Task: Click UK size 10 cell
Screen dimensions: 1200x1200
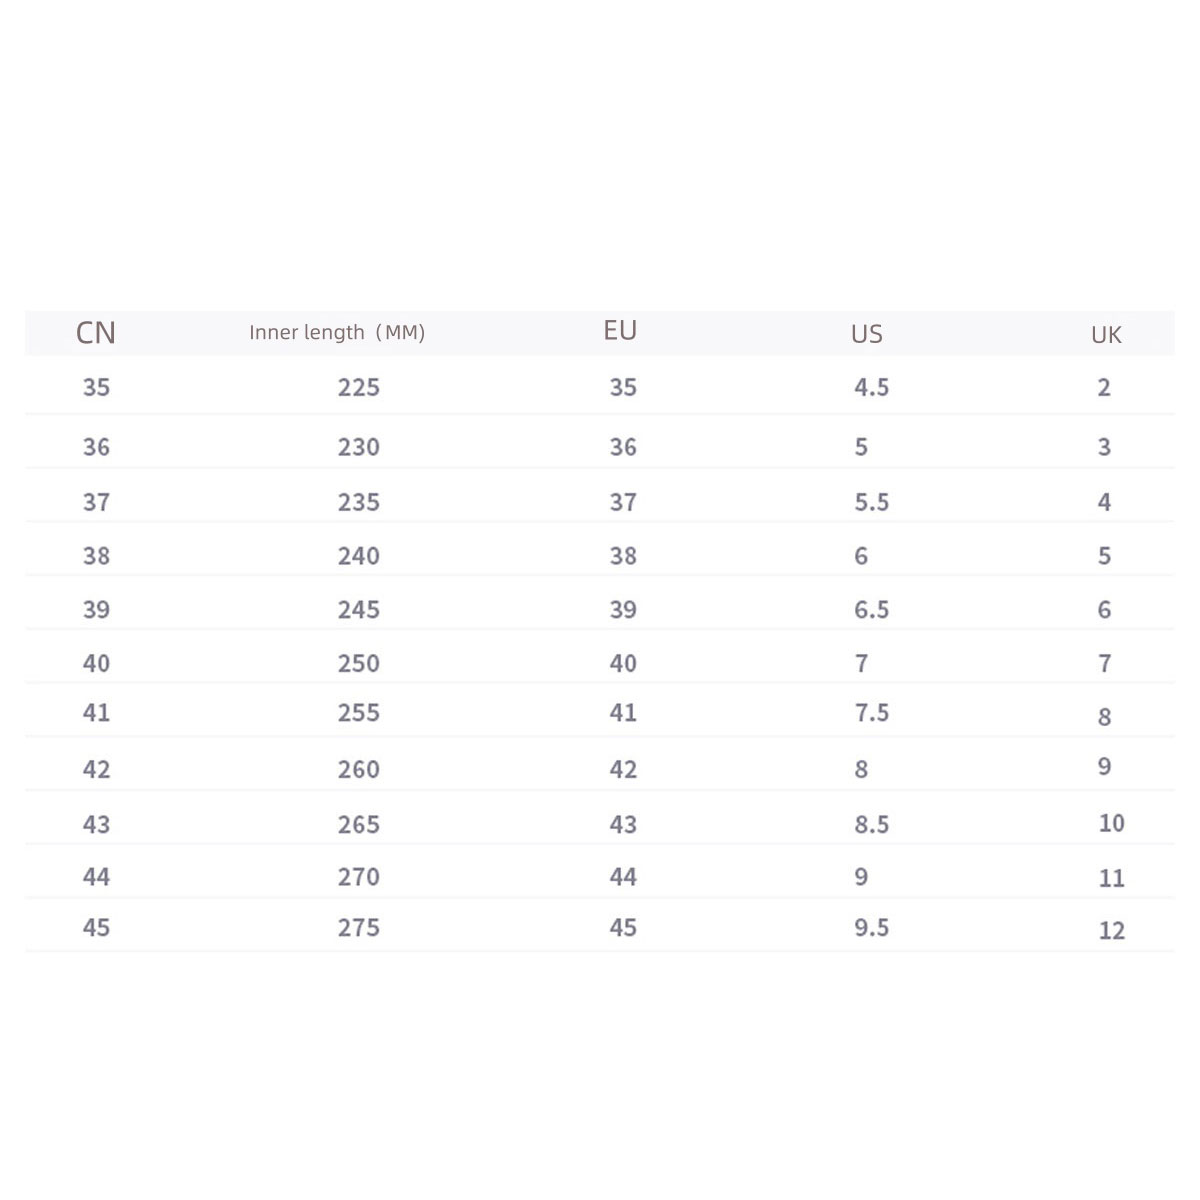Action: point(1111,823)
